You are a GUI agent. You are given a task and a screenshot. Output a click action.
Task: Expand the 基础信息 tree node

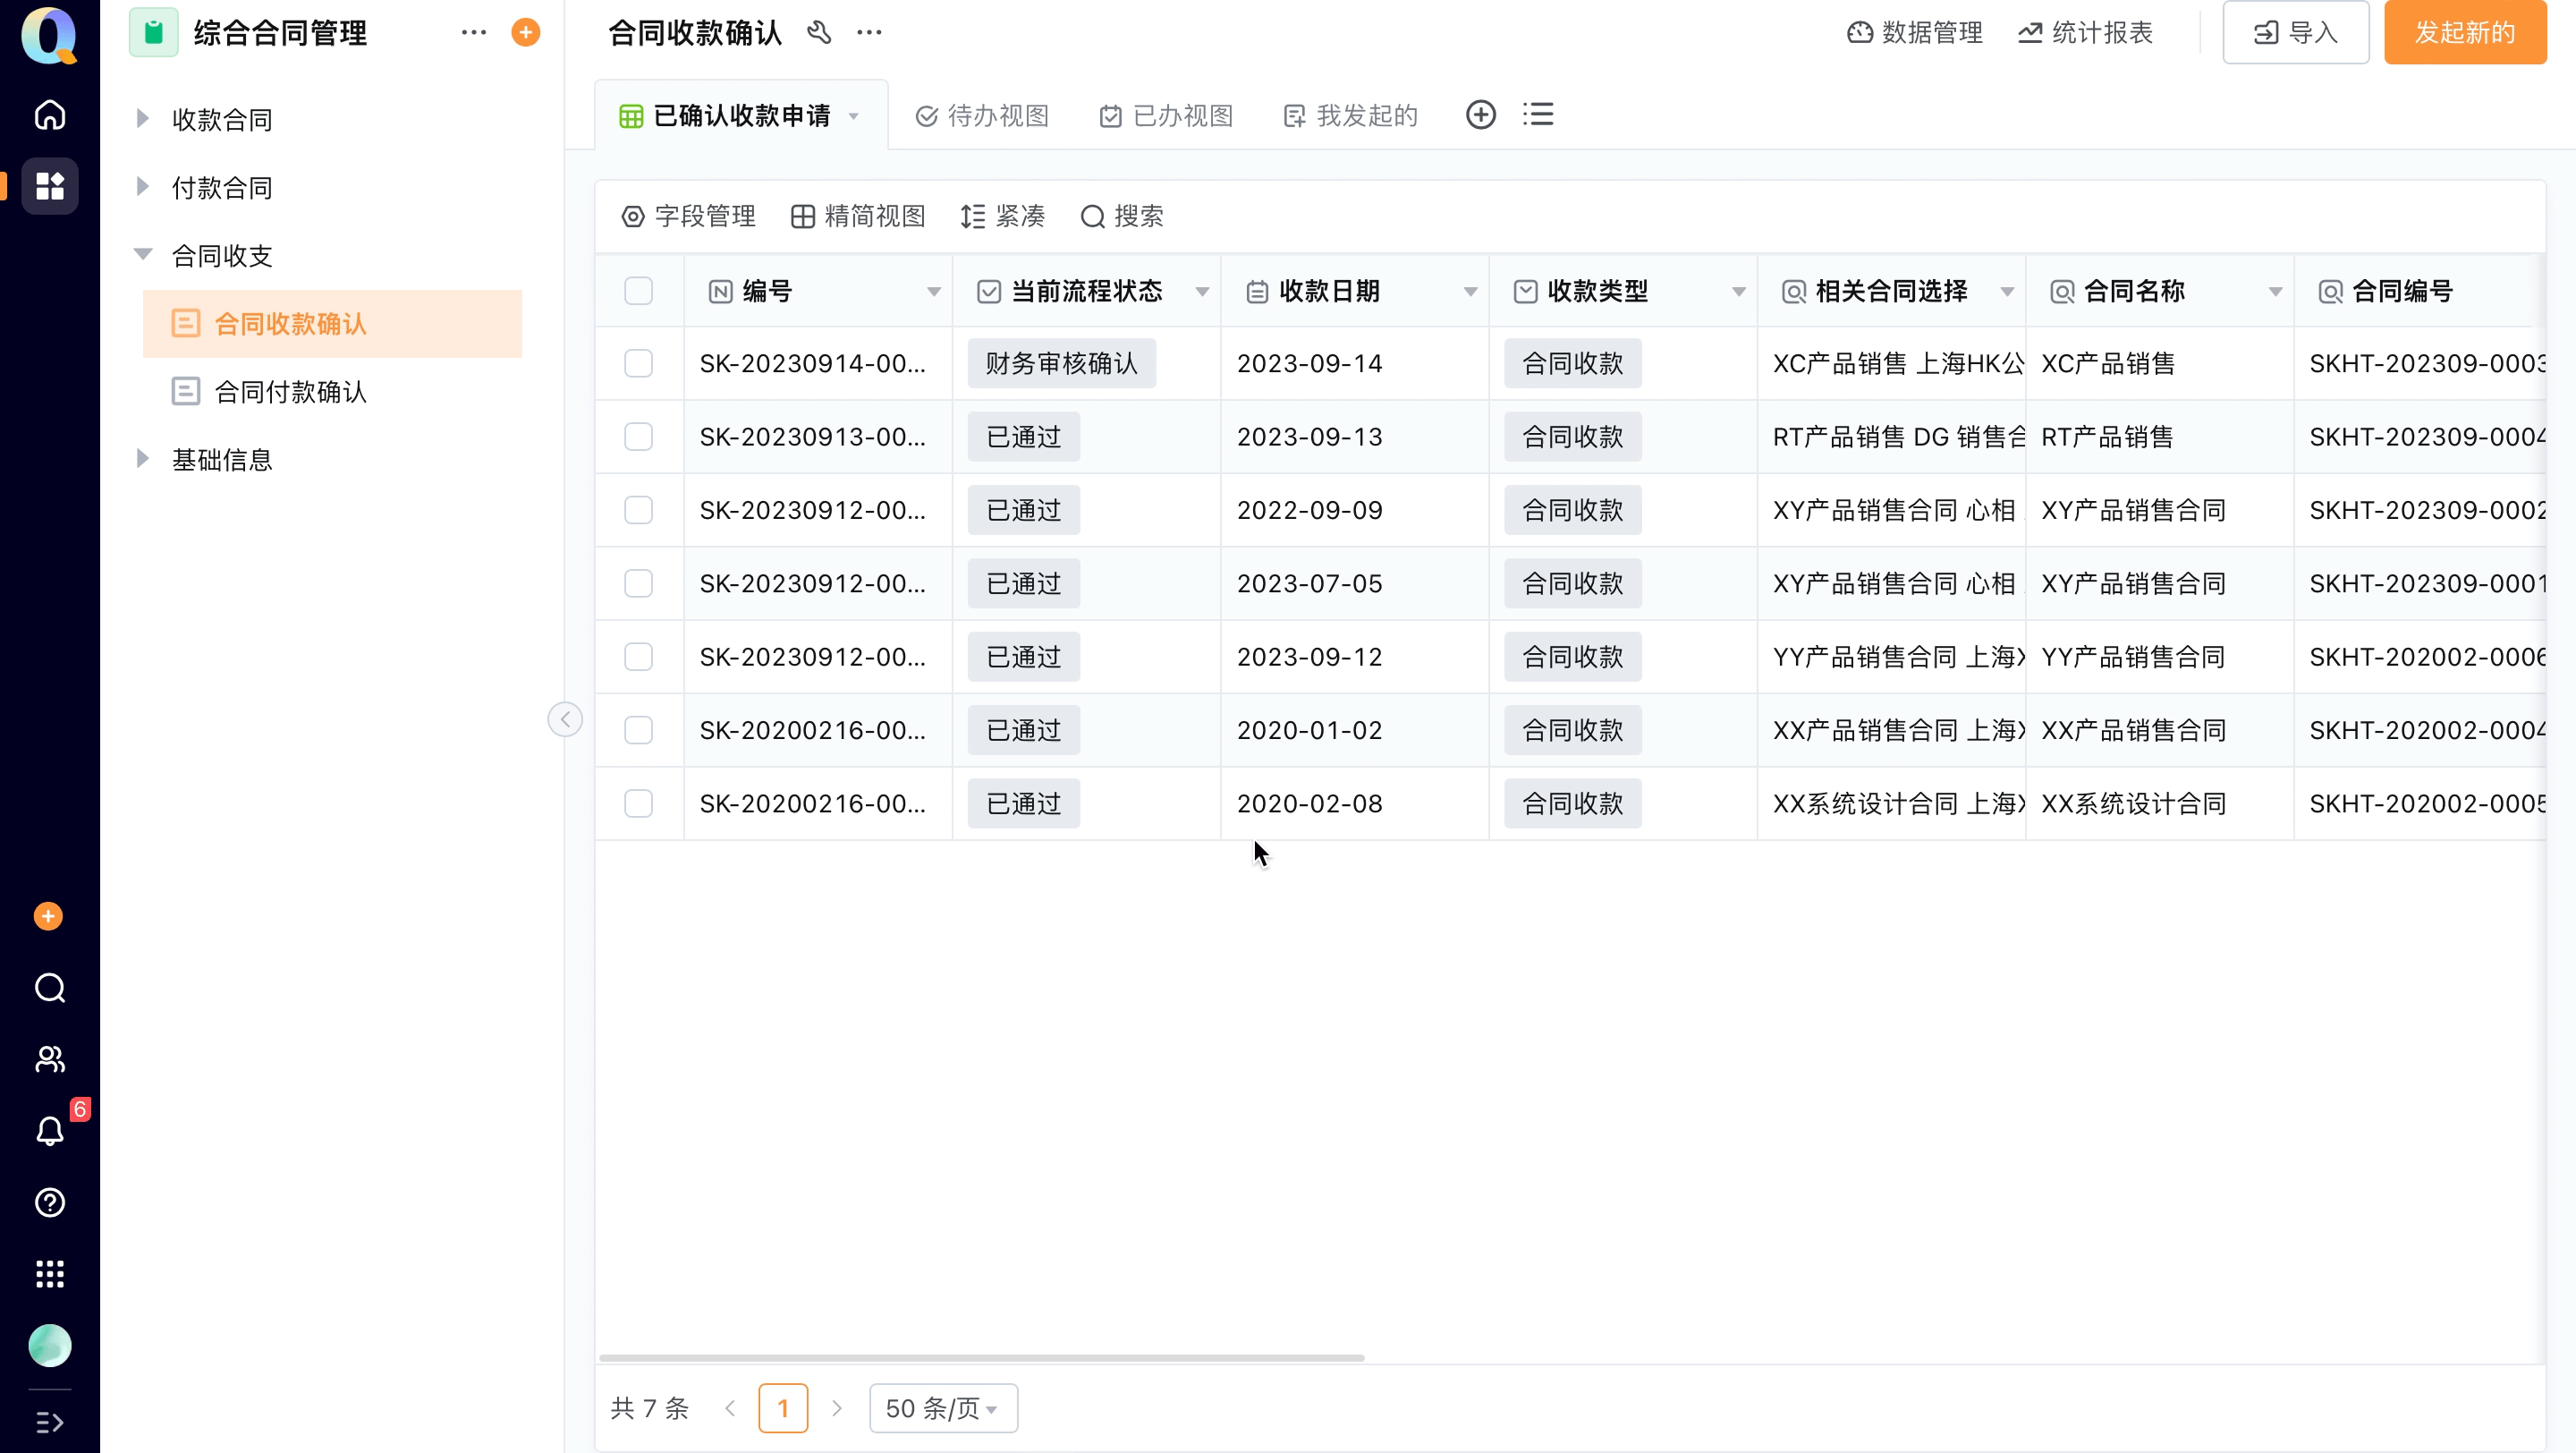(142, 459)
